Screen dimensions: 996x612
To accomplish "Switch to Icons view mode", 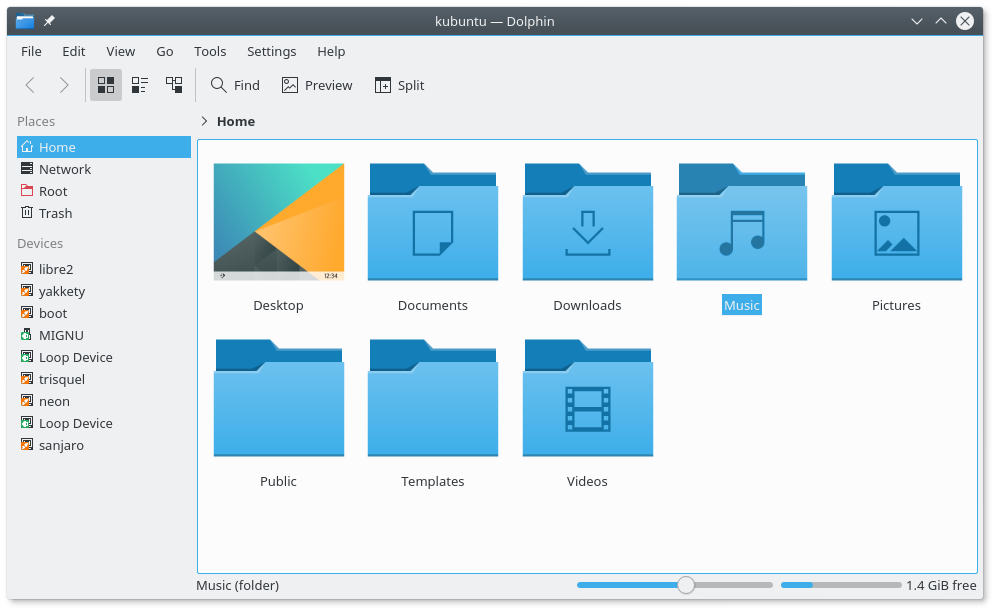I will coord(105,85).
